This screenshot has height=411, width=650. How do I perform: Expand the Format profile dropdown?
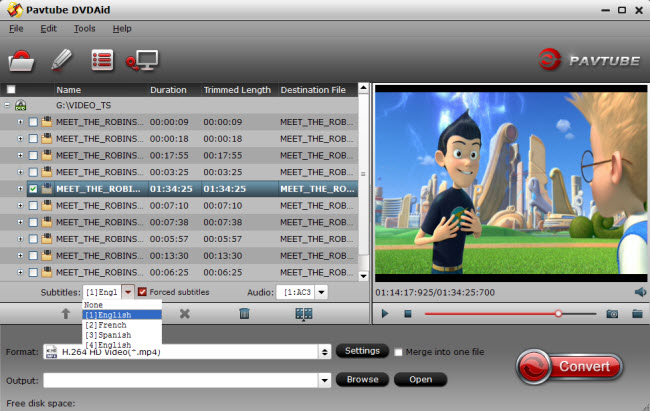(x=325, y=352)
